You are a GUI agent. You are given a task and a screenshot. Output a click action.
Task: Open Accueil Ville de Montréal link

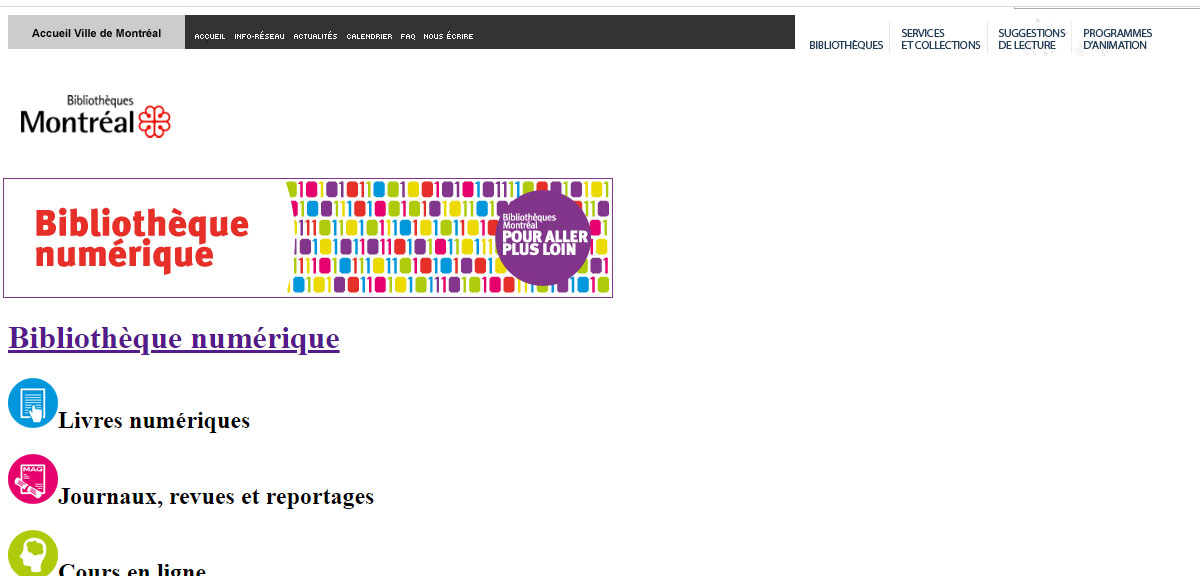click(x=96, y=33)
